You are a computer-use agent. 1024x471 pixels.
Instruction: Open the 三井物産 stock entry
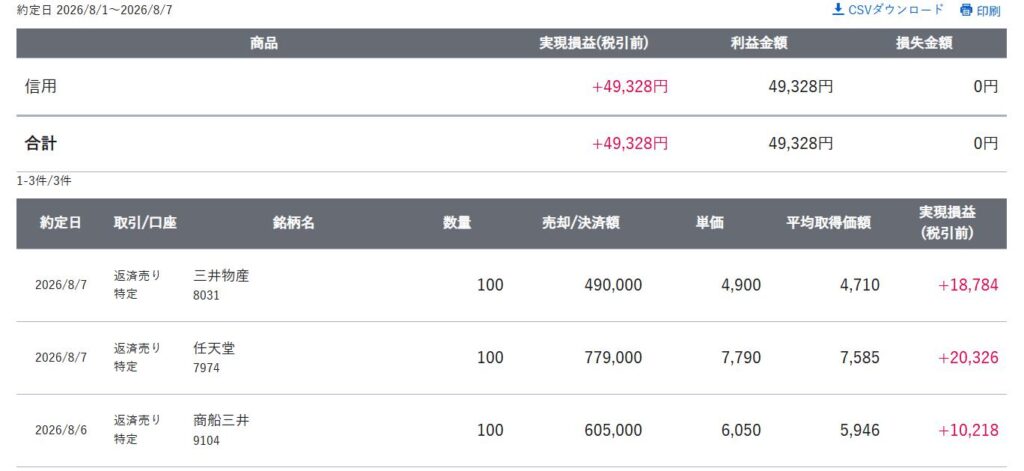[x=221, y=276]
